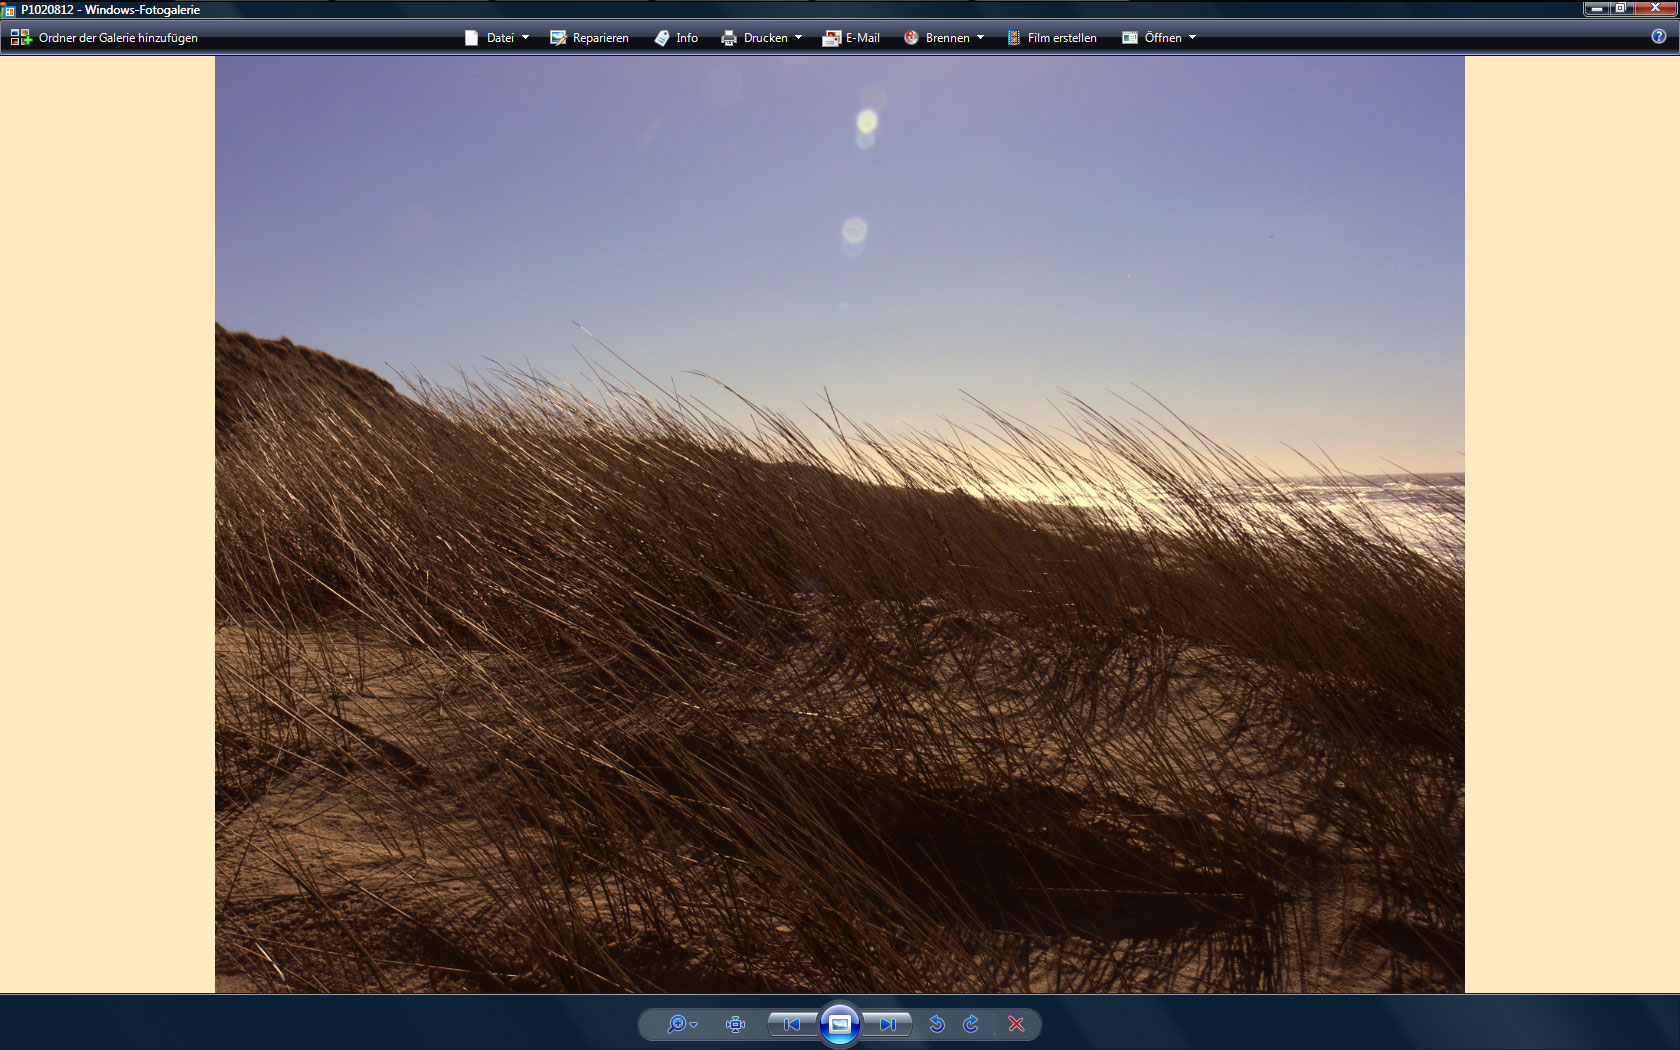
Task: Expand the Datei dropdown arrow
Action: (x=525, y=38)
